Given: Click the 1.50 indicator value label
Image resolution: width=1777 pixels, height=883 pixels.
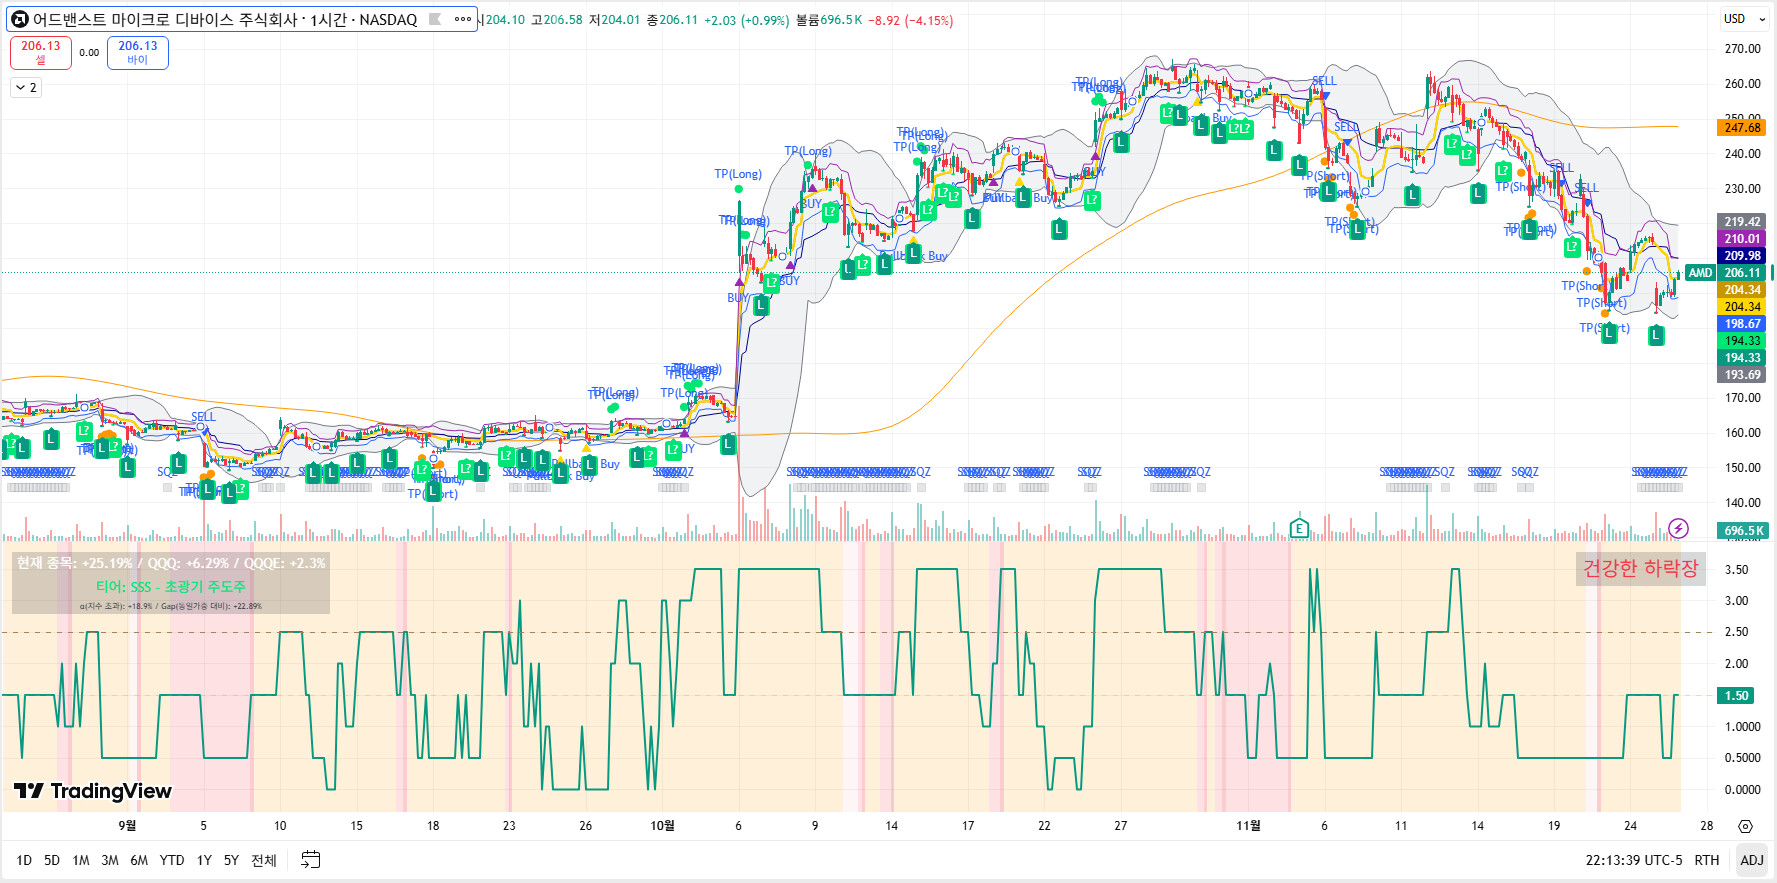Looking at the screenshot, I should 1737,696.
